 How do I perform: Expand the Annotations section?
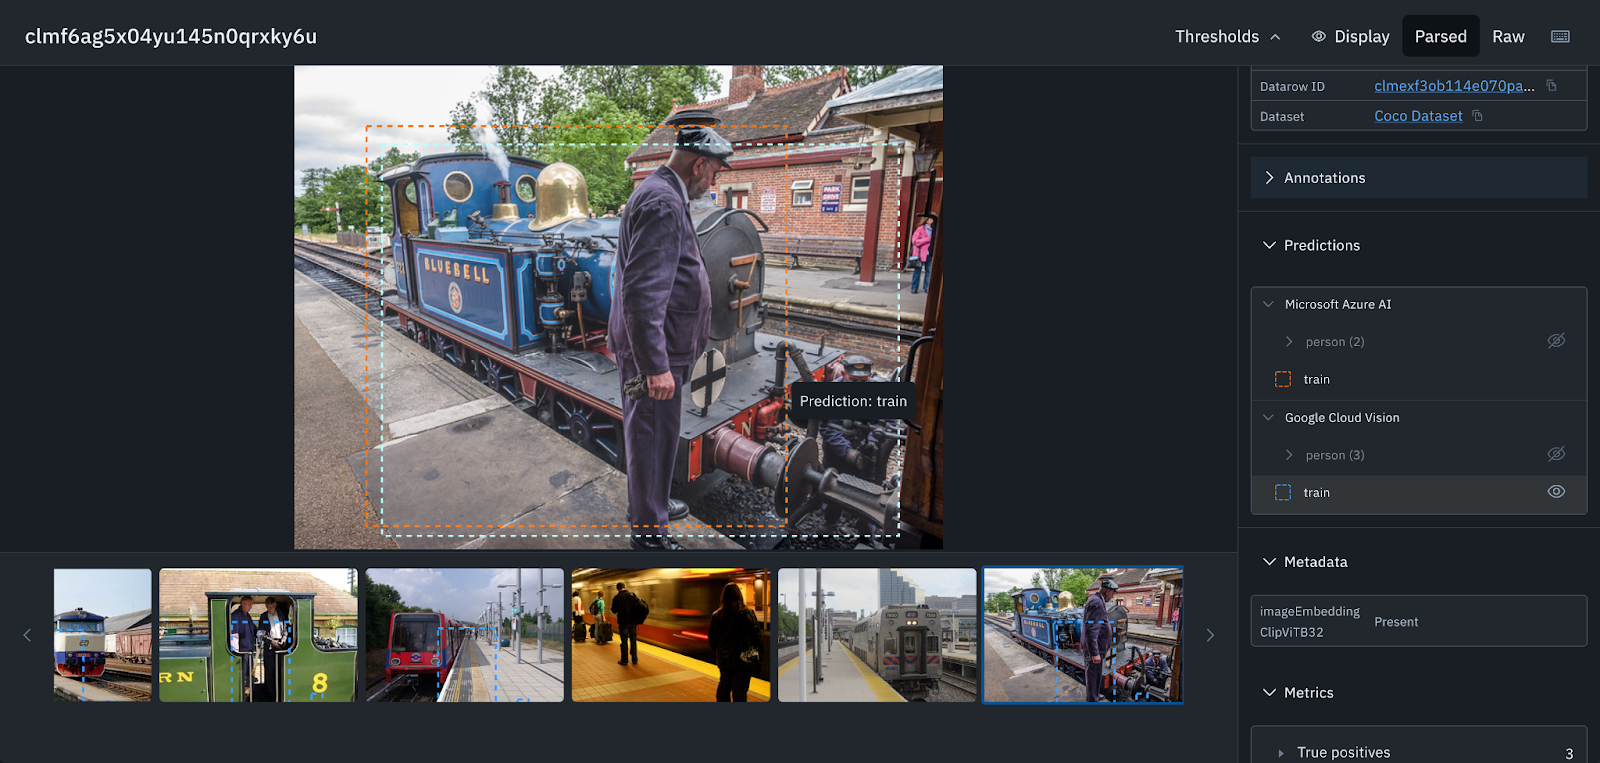pos(1419,177)
